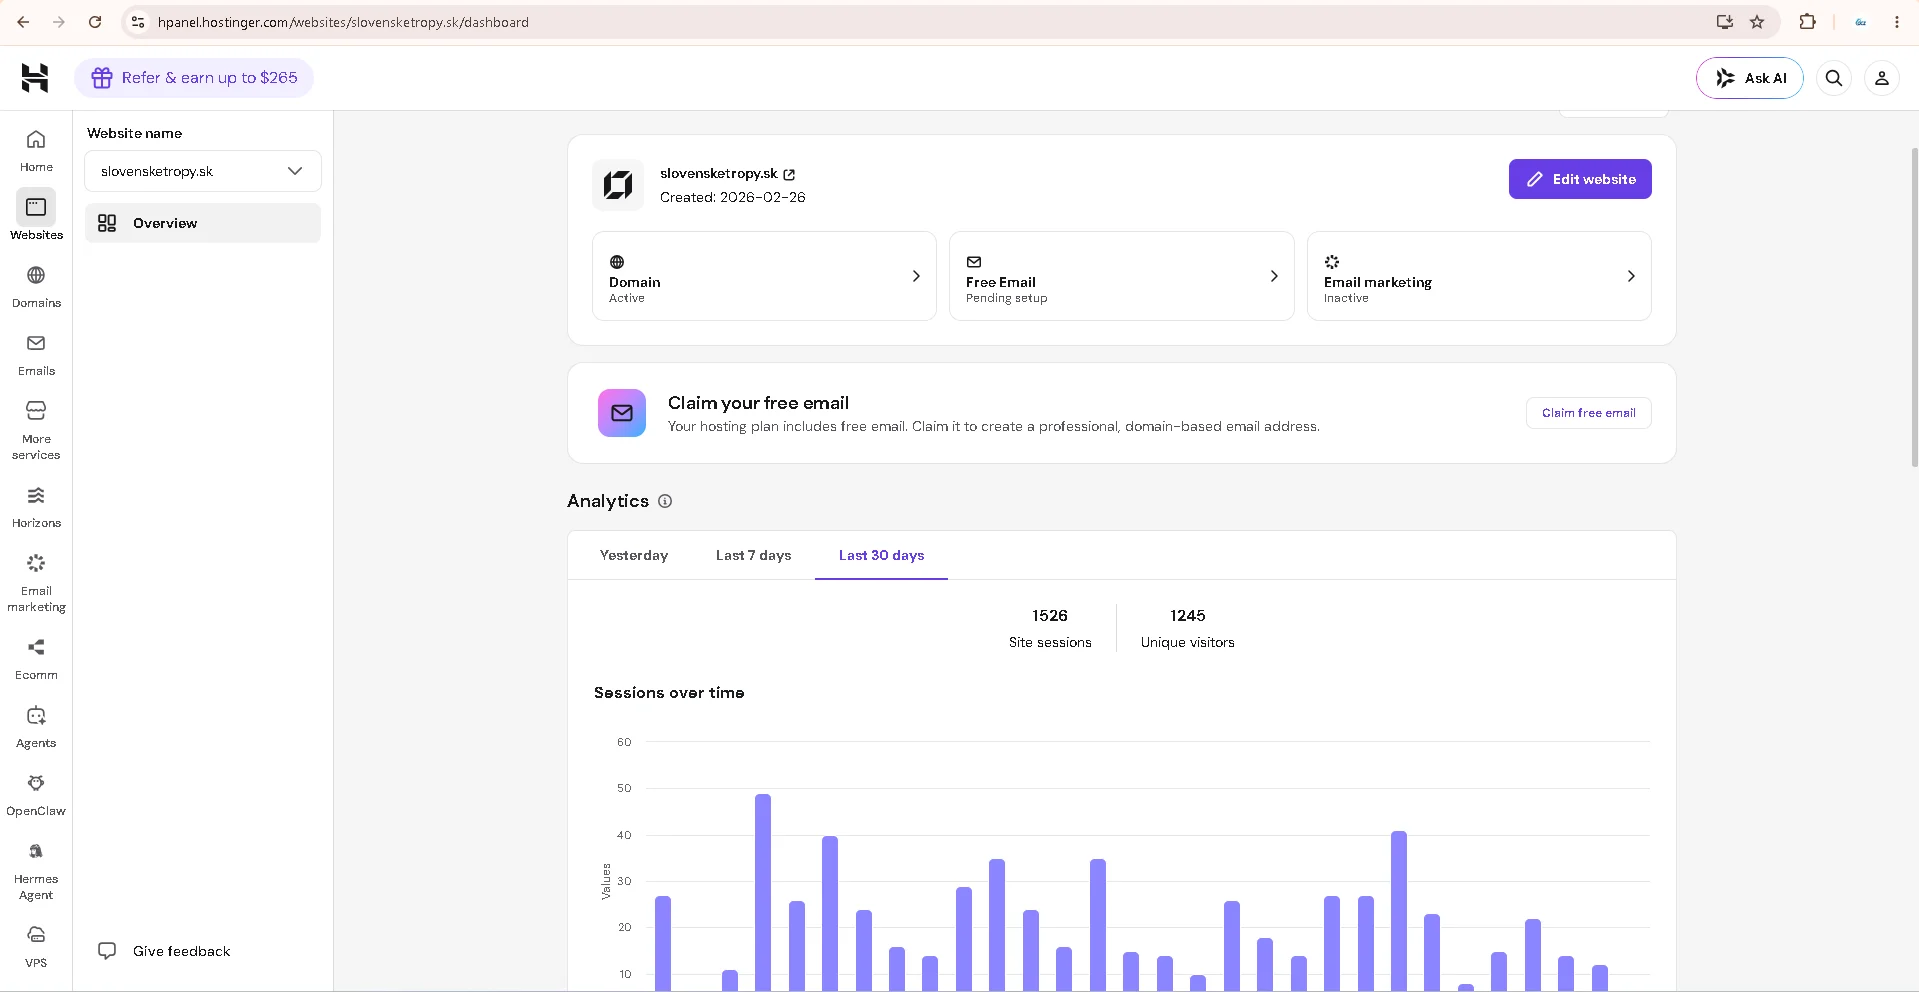1919x992 pixels.
Task: Open the user profile icon
Action: 1881,78
